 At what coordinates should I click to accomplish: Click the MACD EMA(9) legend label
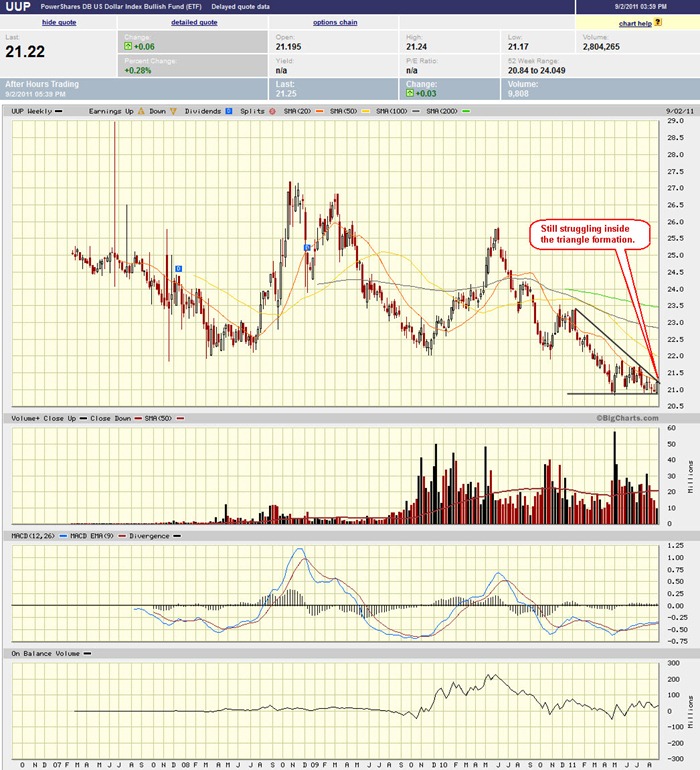point(91,536)
